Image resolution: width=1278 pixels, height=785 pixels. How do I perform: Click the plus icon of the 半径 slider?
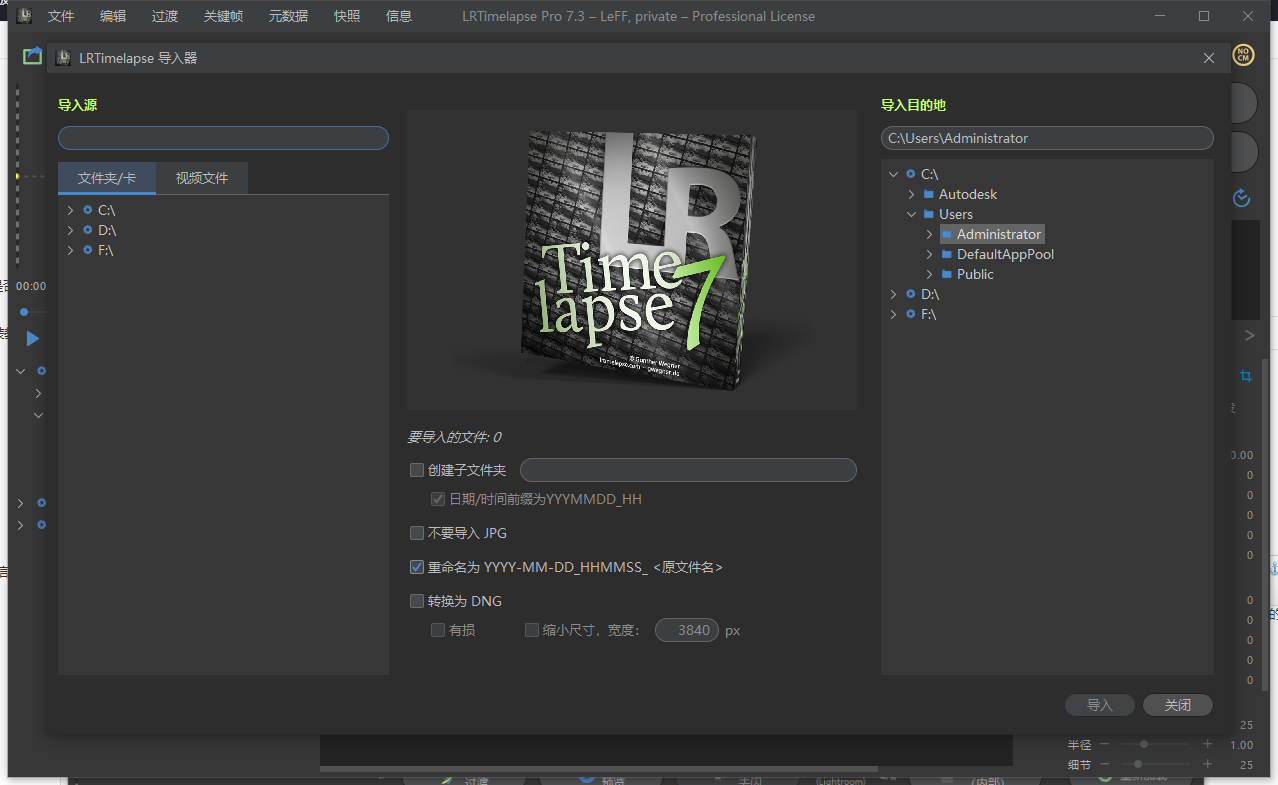point(1208,745)
